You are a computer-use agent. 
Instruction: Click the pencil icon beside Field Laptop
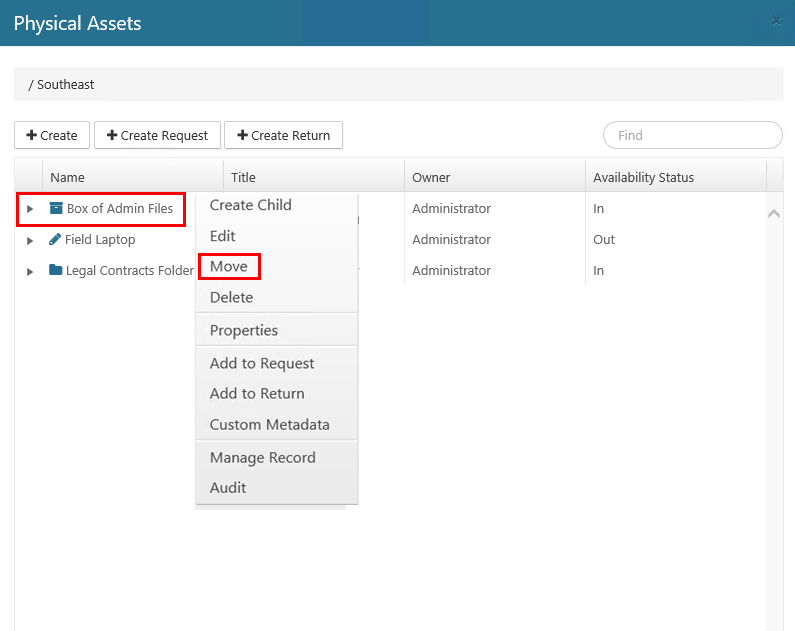pos(55,240)
